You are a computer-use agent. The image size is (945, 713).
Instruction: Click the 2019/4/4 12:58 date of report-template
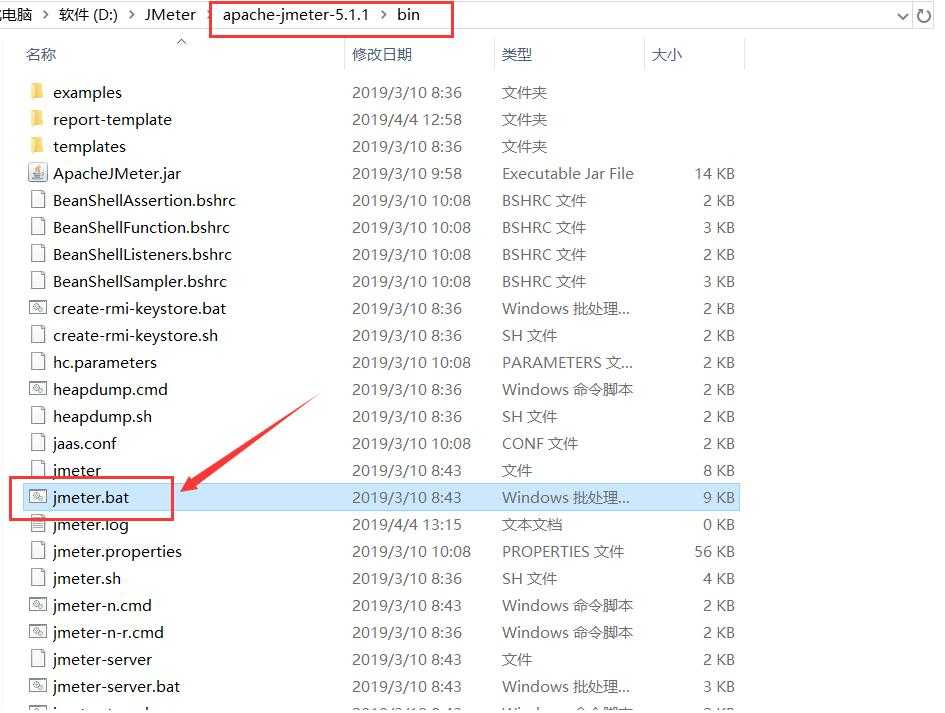coord(407,119)
